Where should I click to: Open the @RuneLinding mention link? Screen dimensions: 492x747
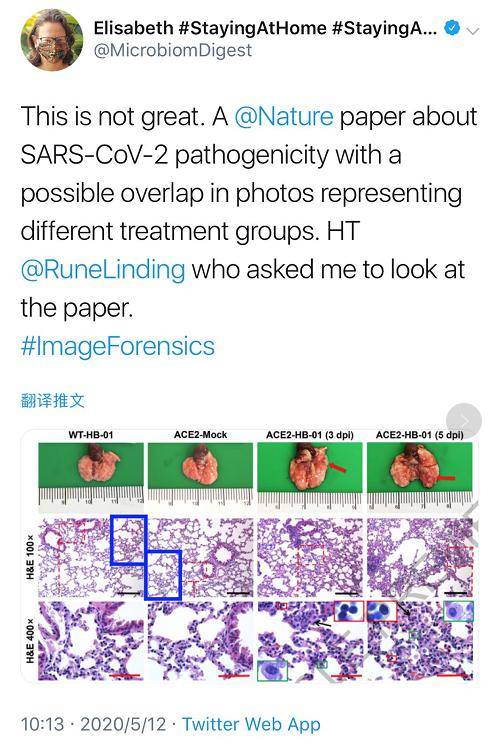(103, 270)
